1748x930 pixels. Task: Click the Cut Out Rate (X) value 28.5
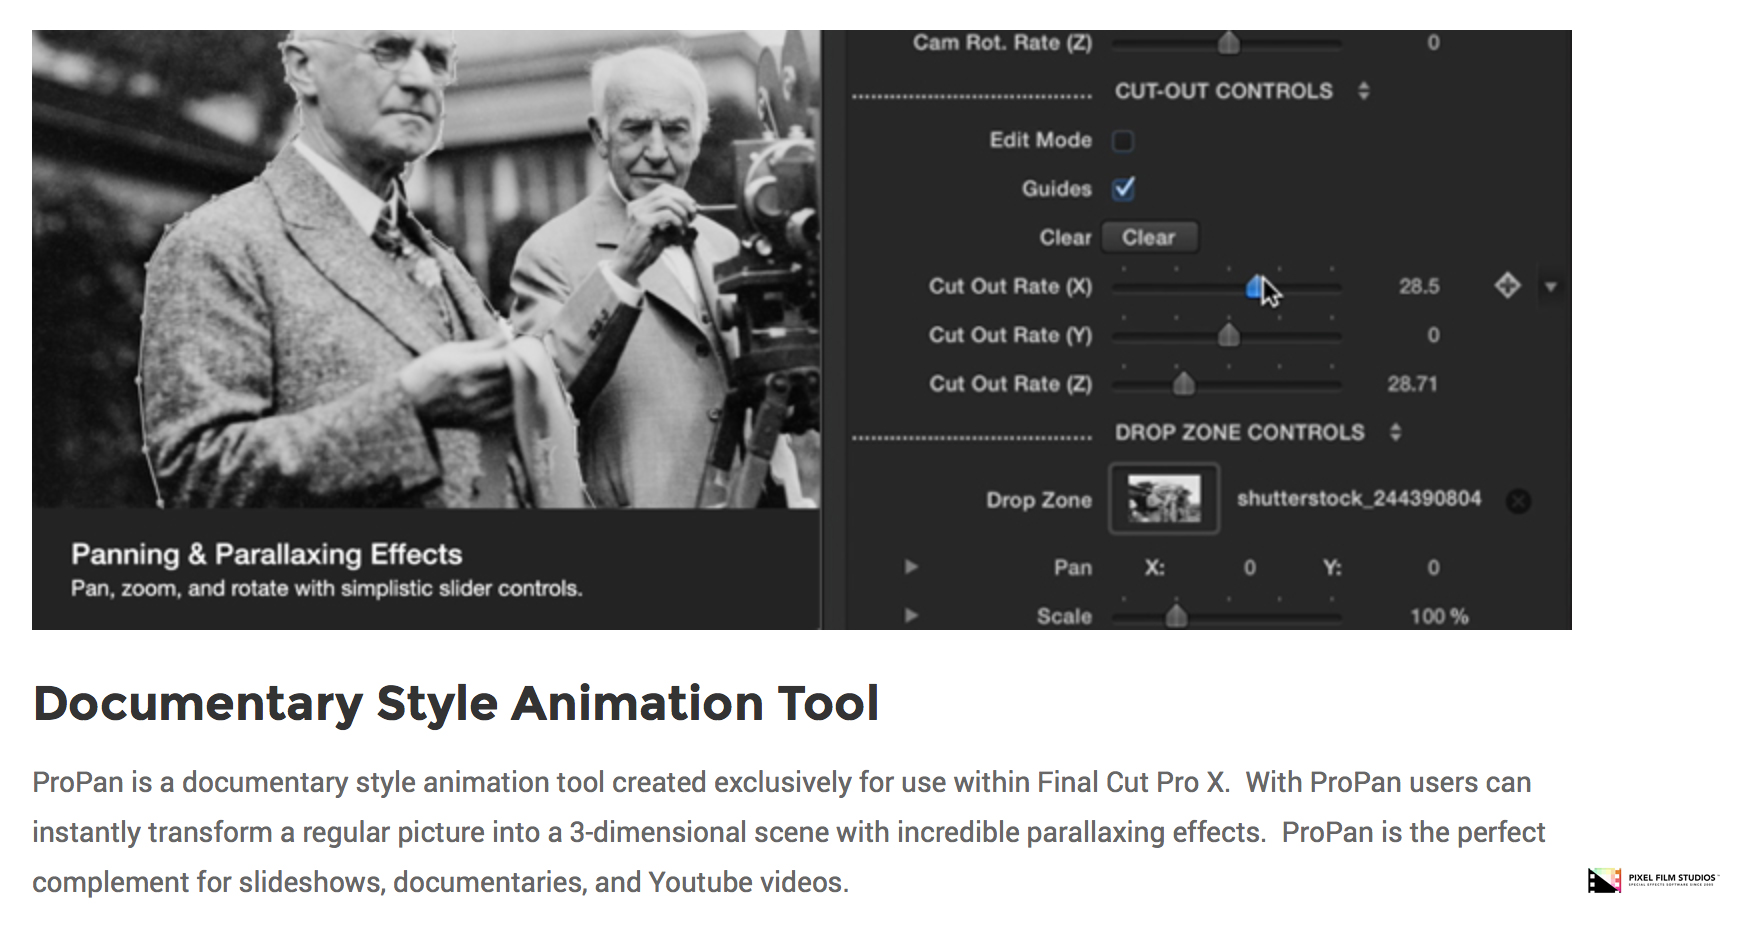tap(1419, 287)
